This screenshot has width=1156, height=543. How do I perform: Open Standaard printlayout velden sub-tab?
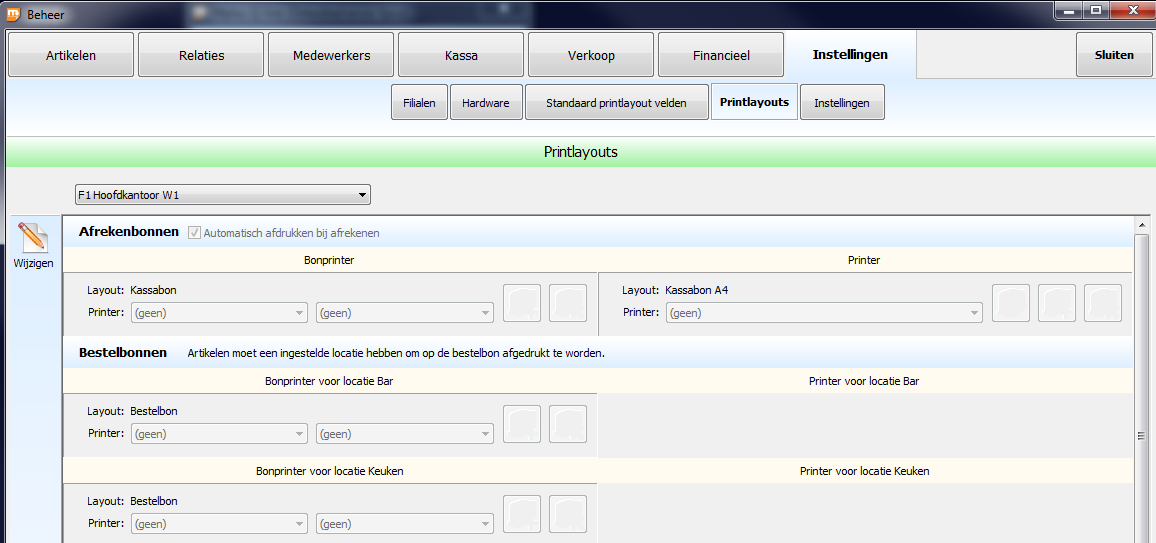616,102
